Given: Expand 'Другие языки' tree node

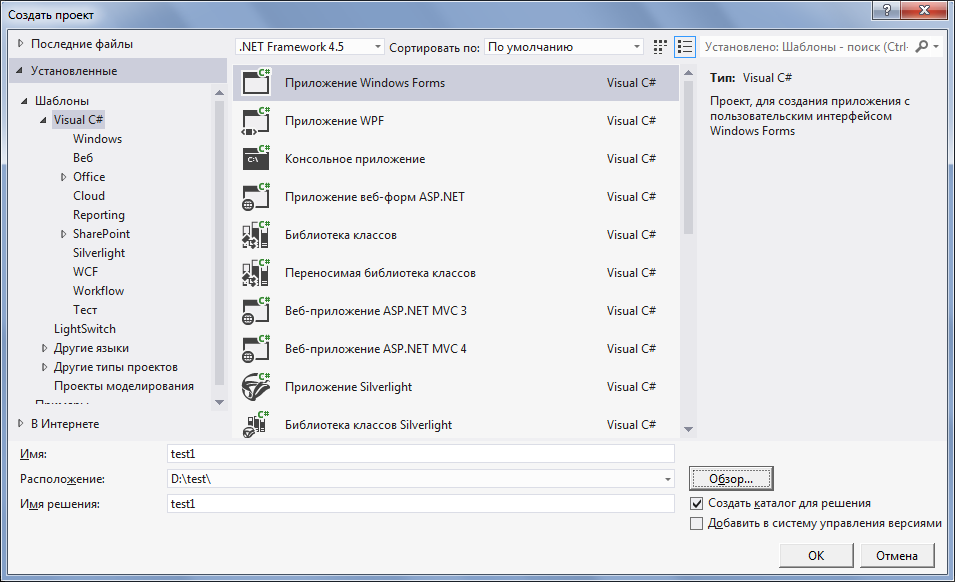Looking at the screenshot, I should [44, 348].
